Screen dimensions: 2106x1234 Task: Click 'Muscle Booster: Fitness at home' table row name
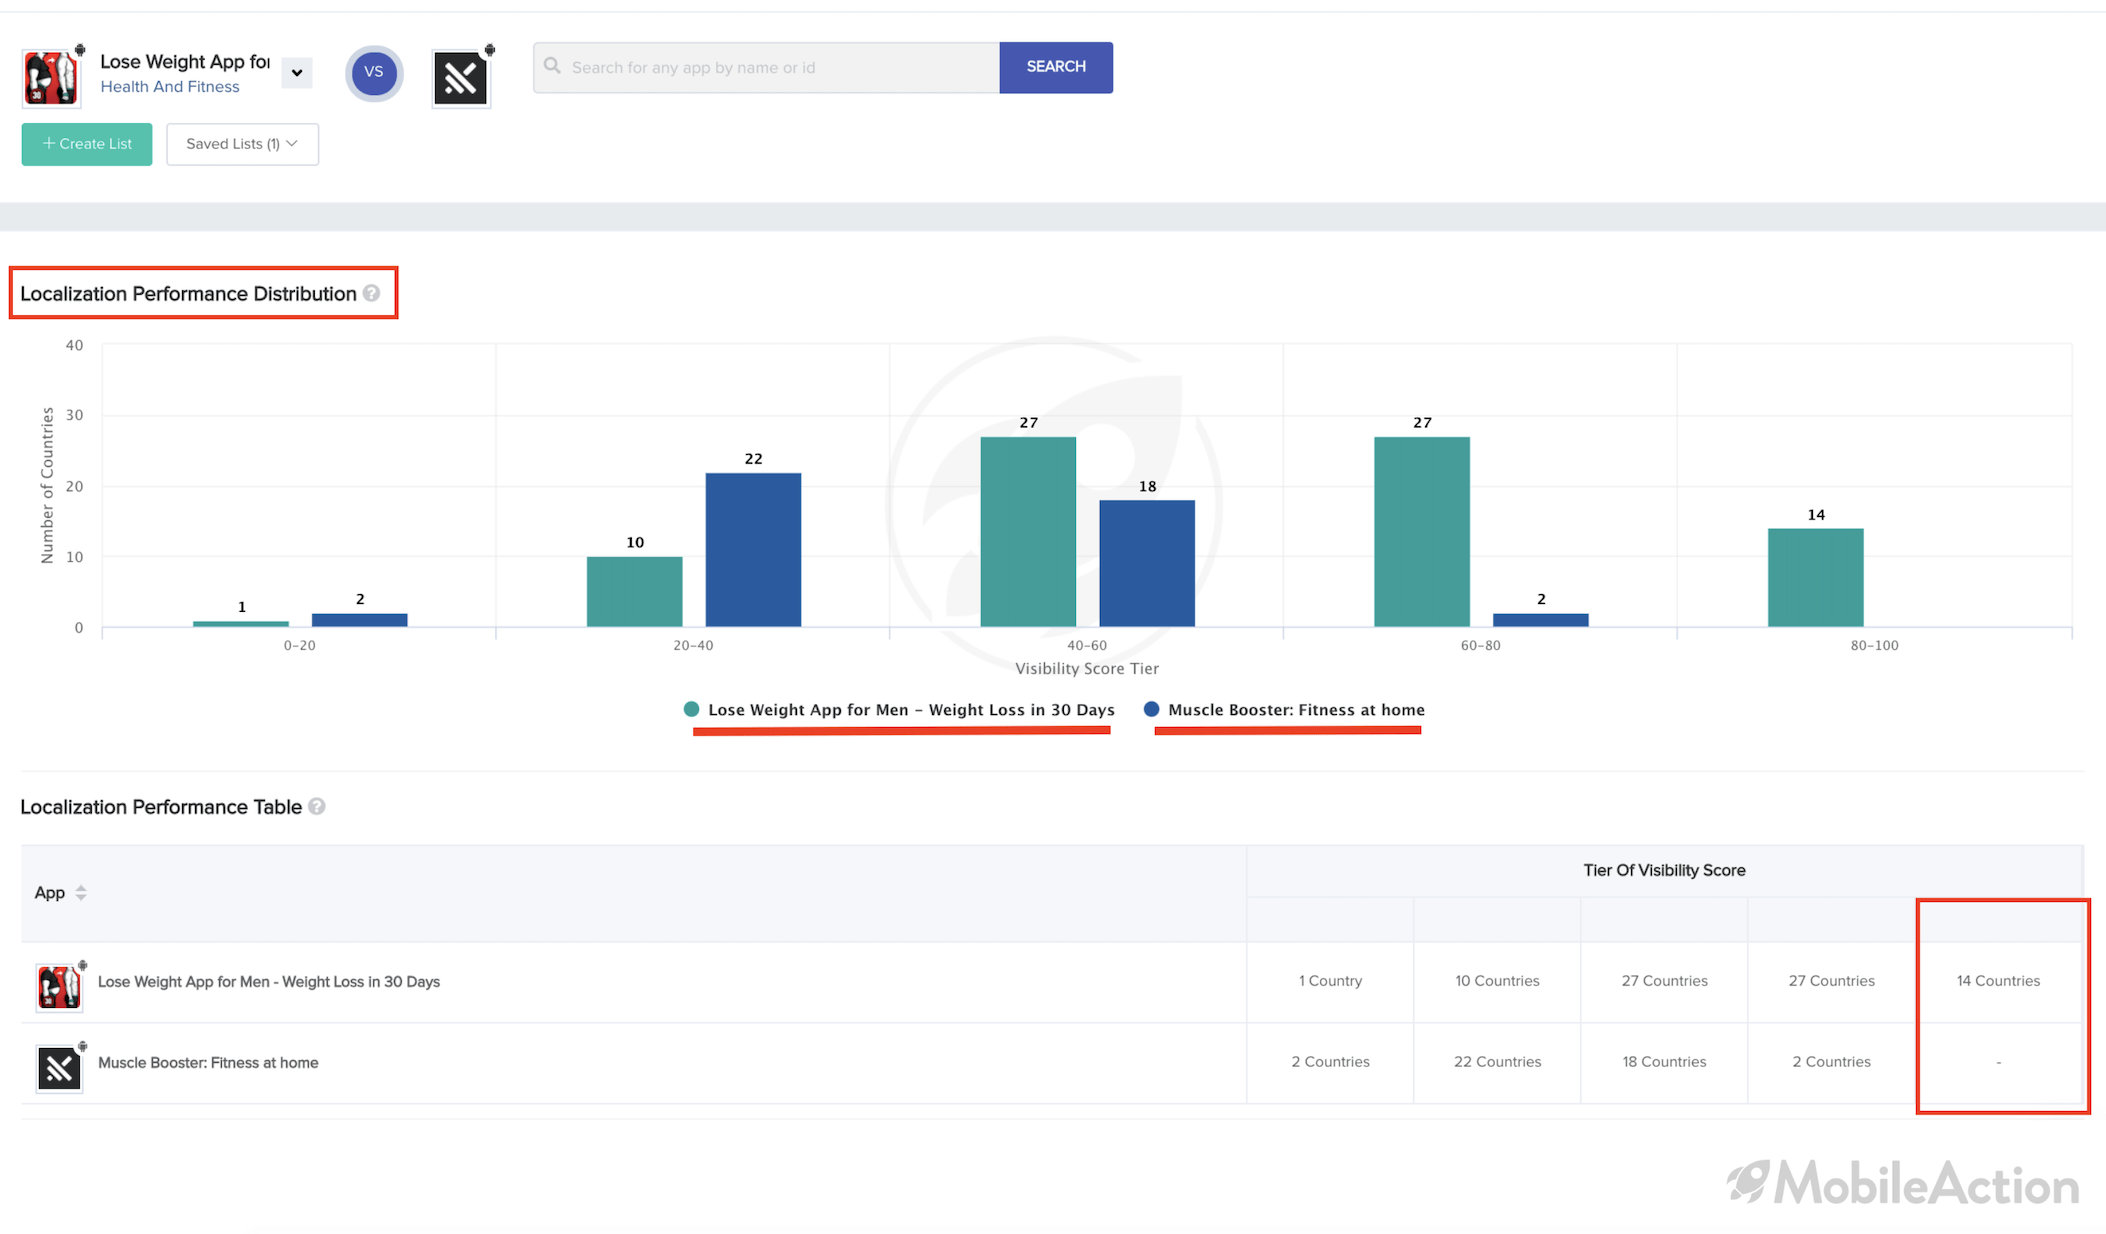[208, 1063]
